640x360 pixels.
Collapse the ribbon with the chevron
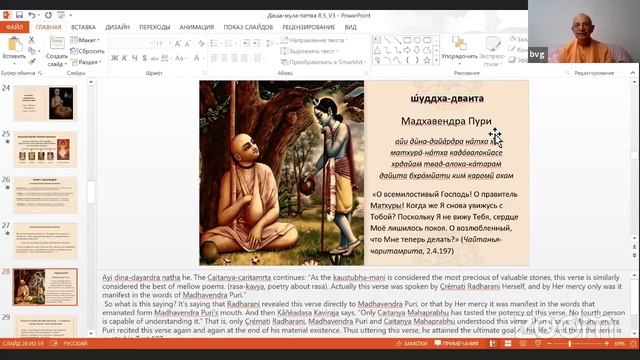coord(633,73)
